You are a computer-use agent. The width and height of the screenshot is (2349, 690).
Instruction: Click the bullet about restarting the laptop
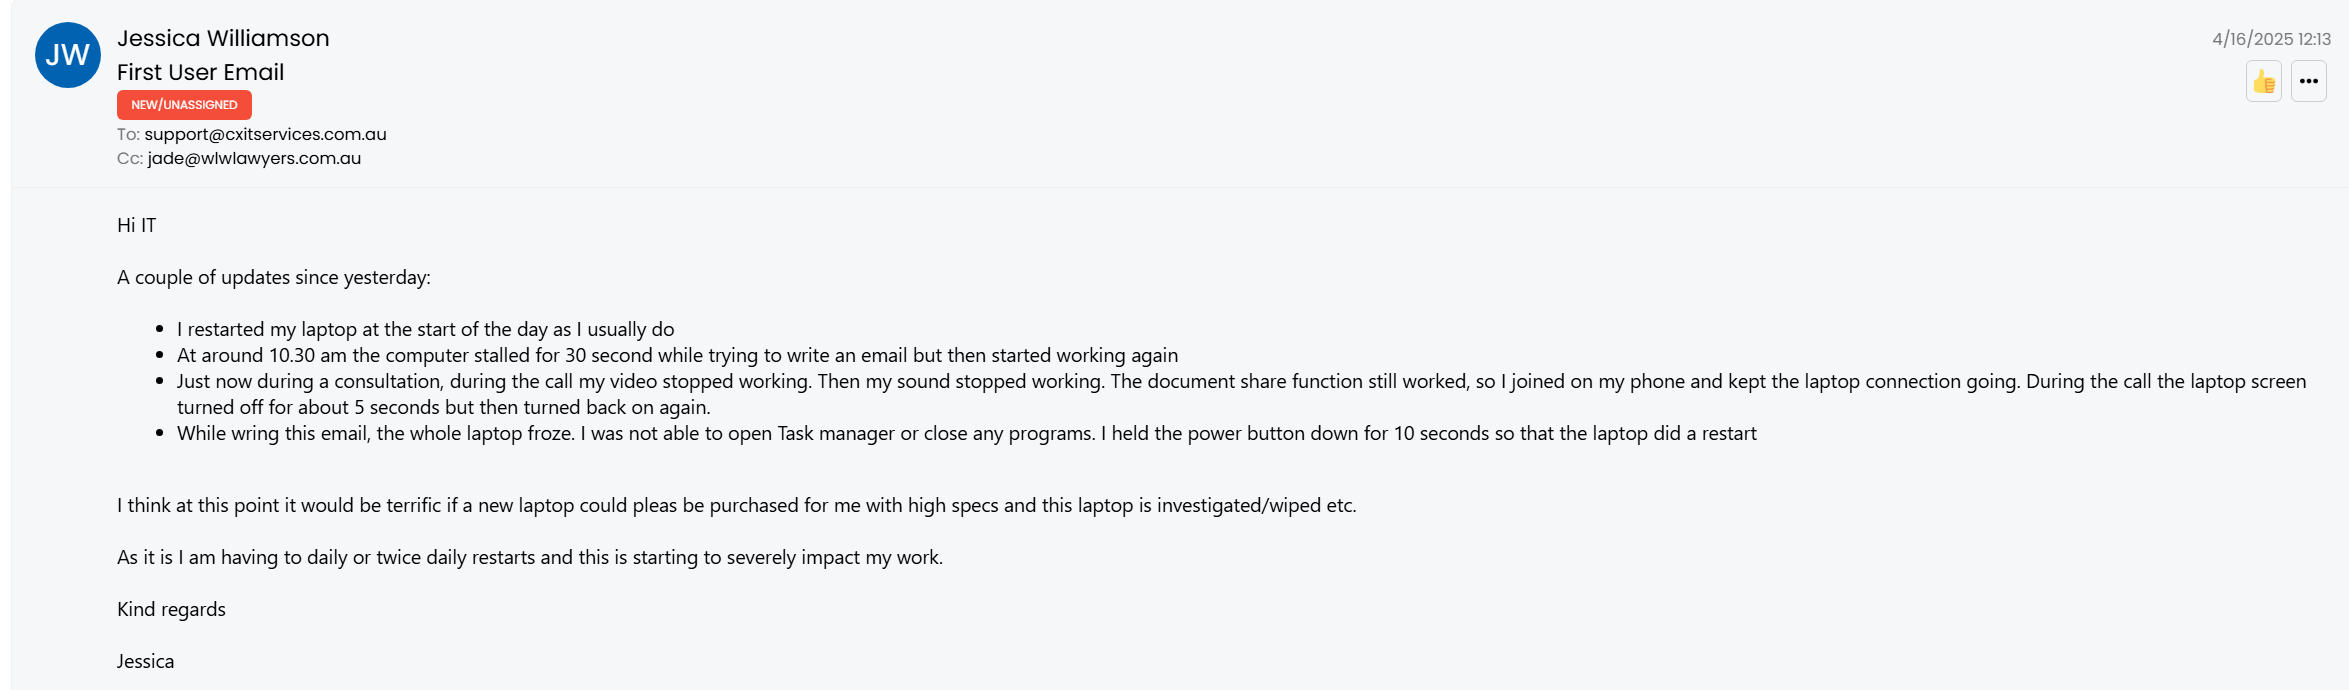pyautogui.click(x=426, y=329)
